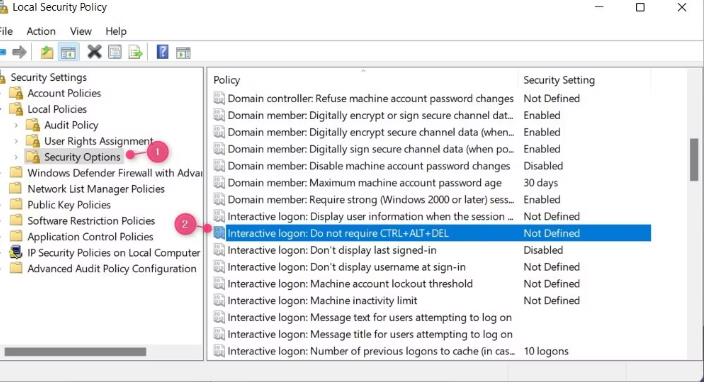Select Domain member: Digitally encrypt secure channel (when

[x=370, y=132]
